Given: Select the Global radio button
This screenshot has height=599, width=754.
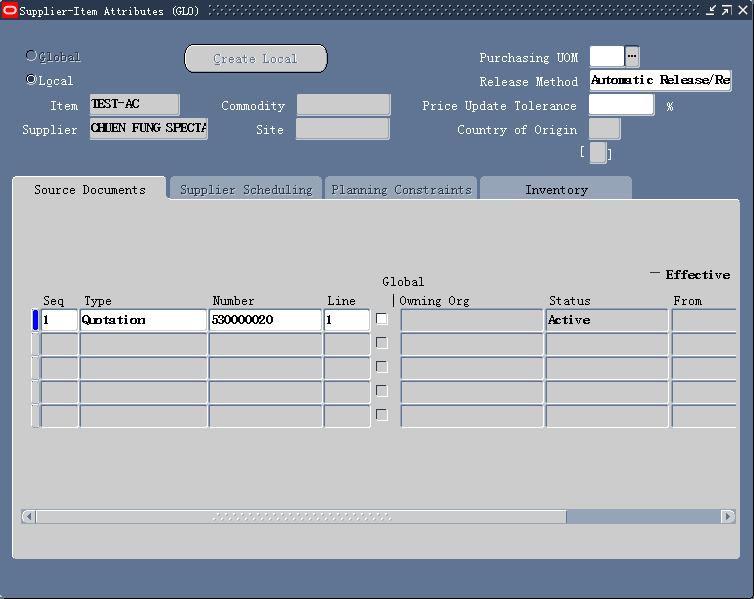Looking at the screenshot, I should click(x=32, y=57).
